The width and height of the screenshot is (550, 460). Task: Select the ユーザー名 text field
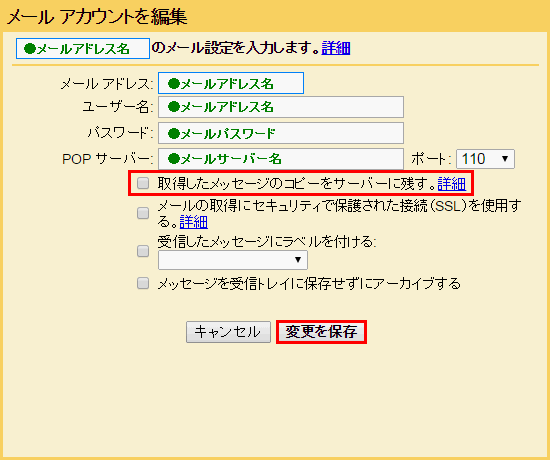281,107
